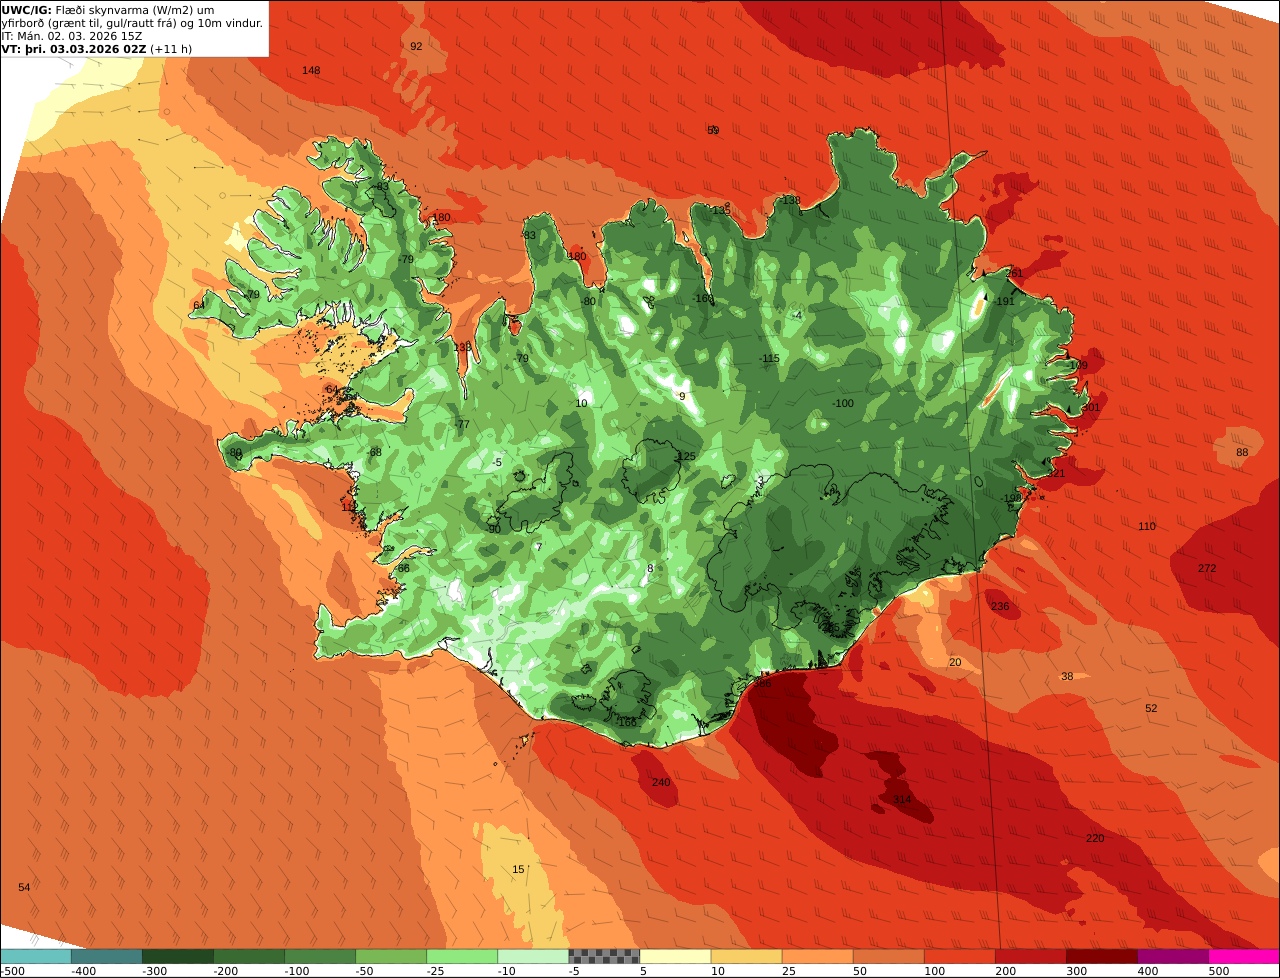Click the '-66' value on the map
Viewport: 1280px width, 978px height.
(403, 568)
